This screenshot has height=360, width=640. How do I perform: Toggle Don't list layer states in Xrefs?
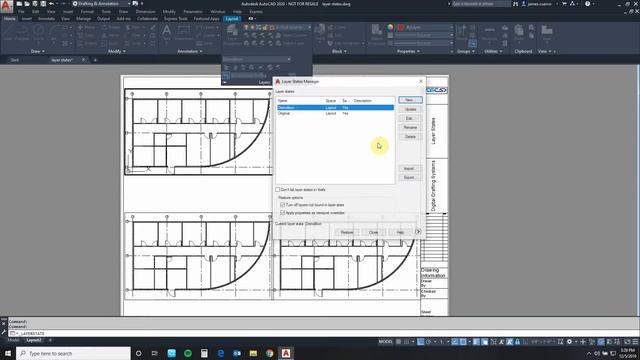click(278, 190)
